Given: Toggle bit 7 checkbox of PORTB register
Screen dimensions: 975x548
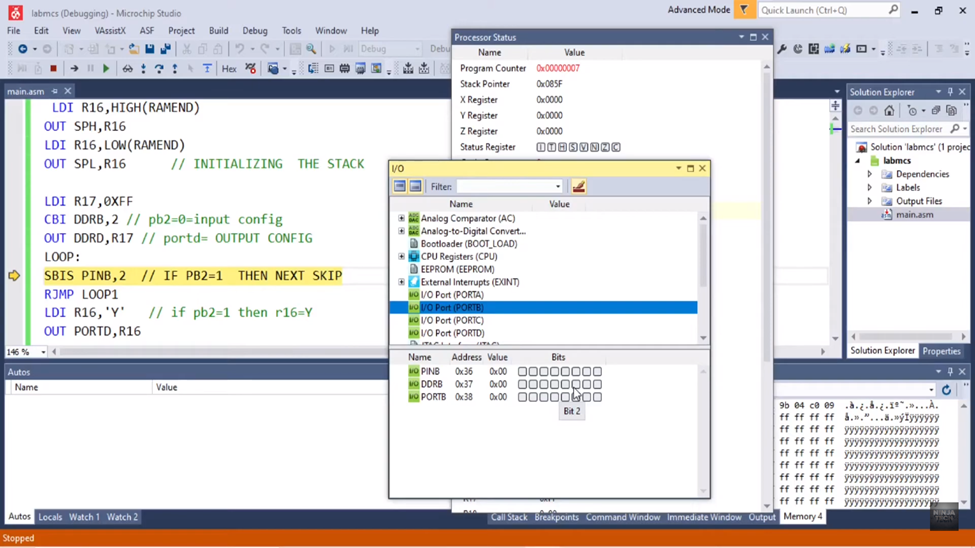Looking at the screenshot, I should [522, 397].
